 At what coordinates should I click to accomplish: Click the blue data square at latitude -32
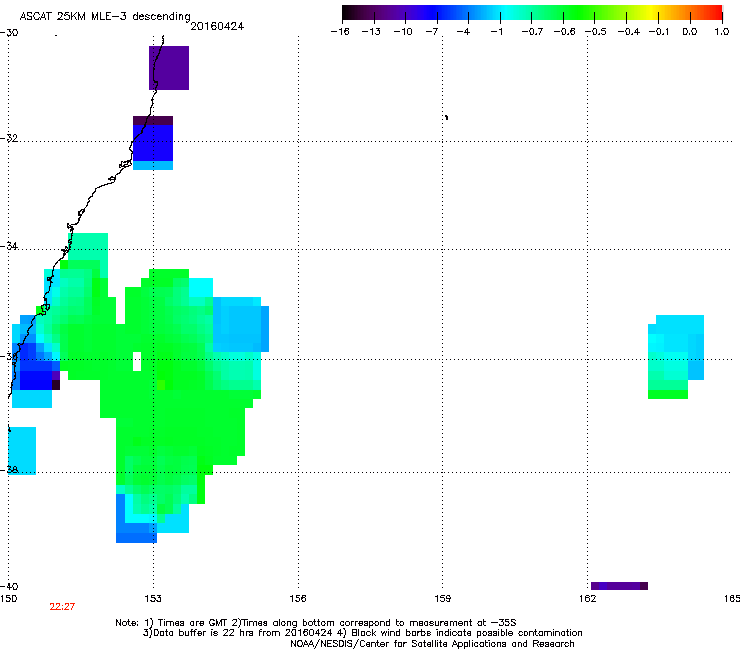pyautogui.click(x=153, y=143)
